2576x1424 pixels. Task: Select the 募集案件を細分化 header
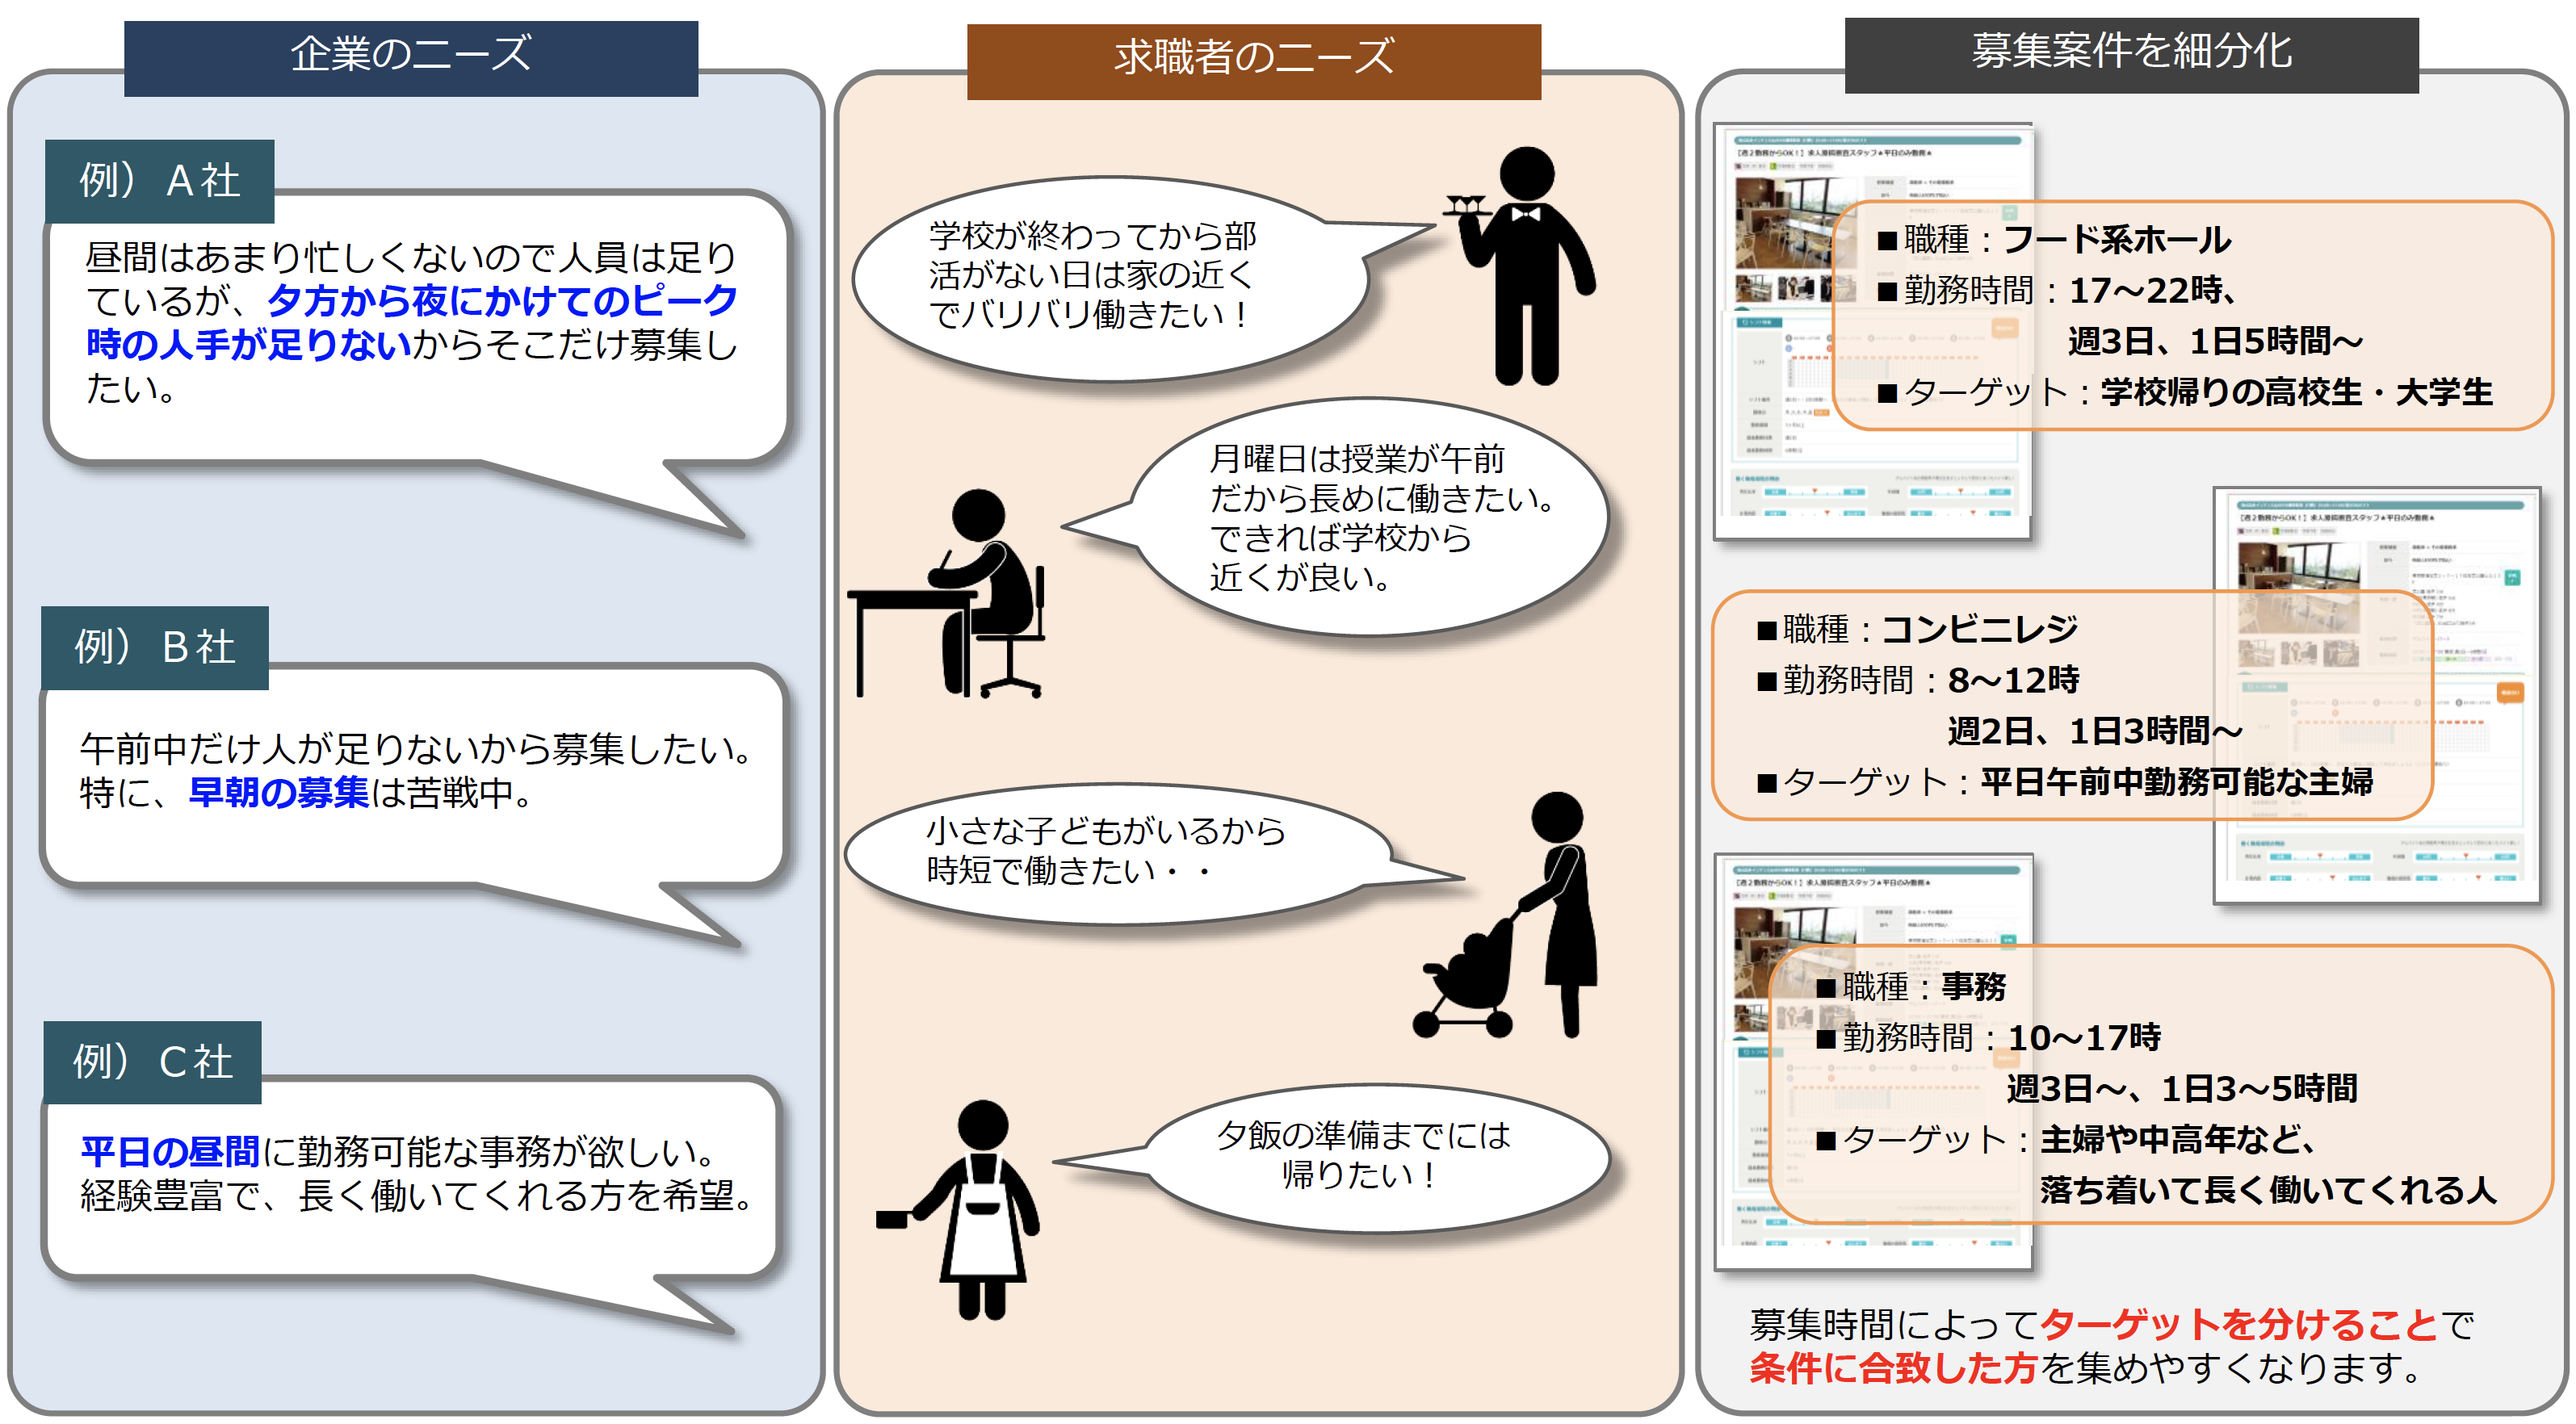2131,54
